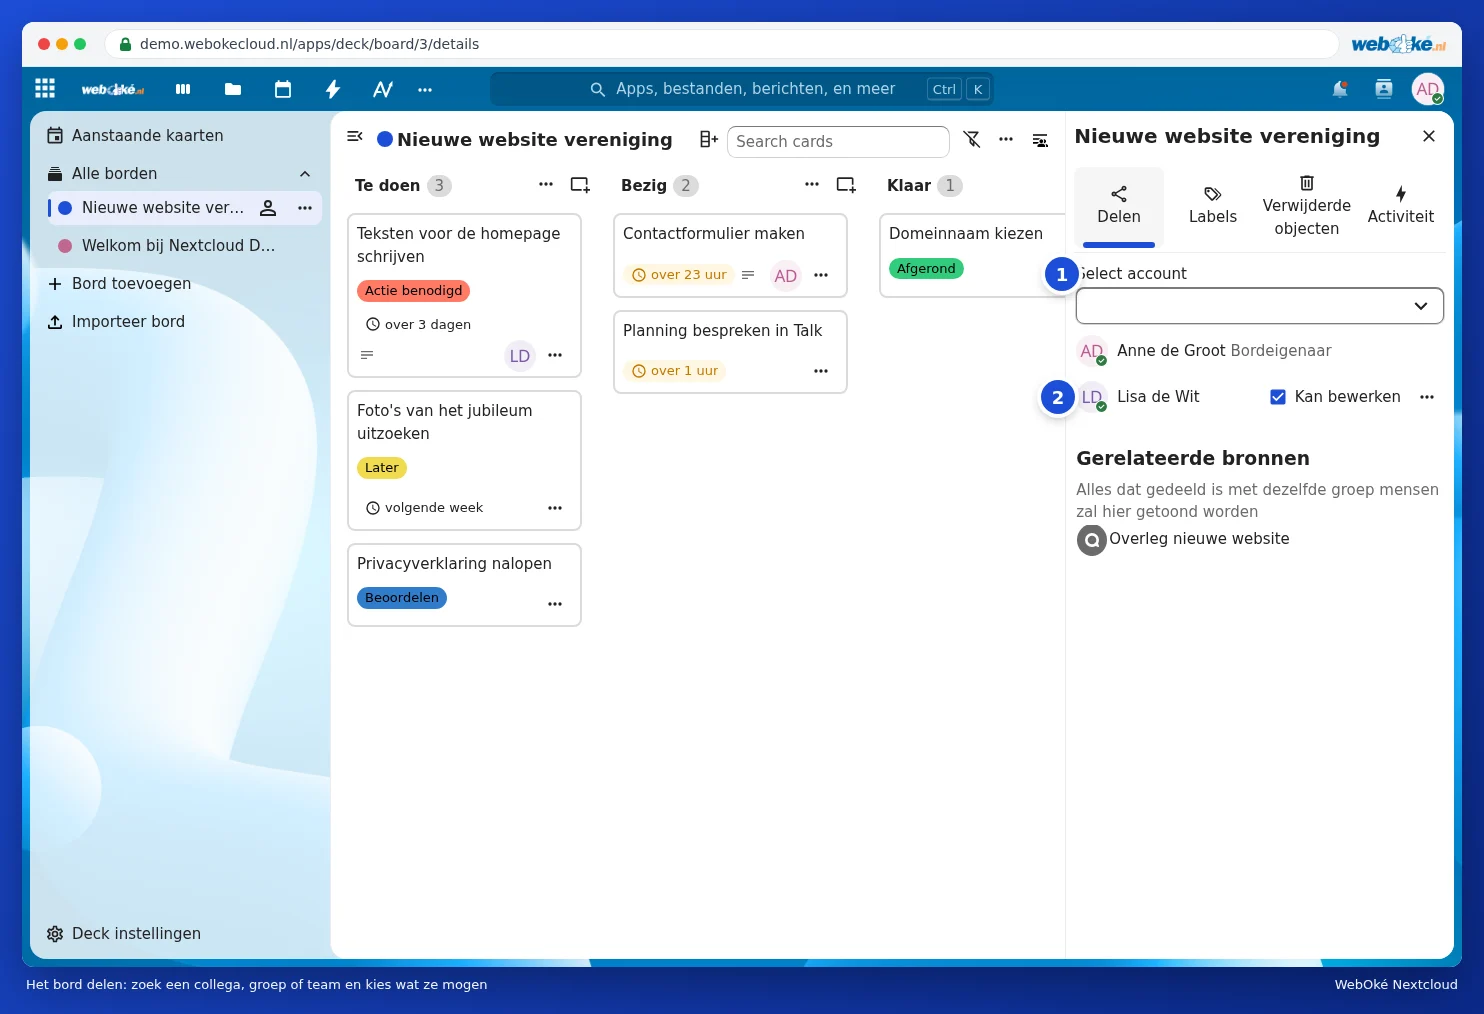Click the over 23 uur due badge

tap(680, 275)
